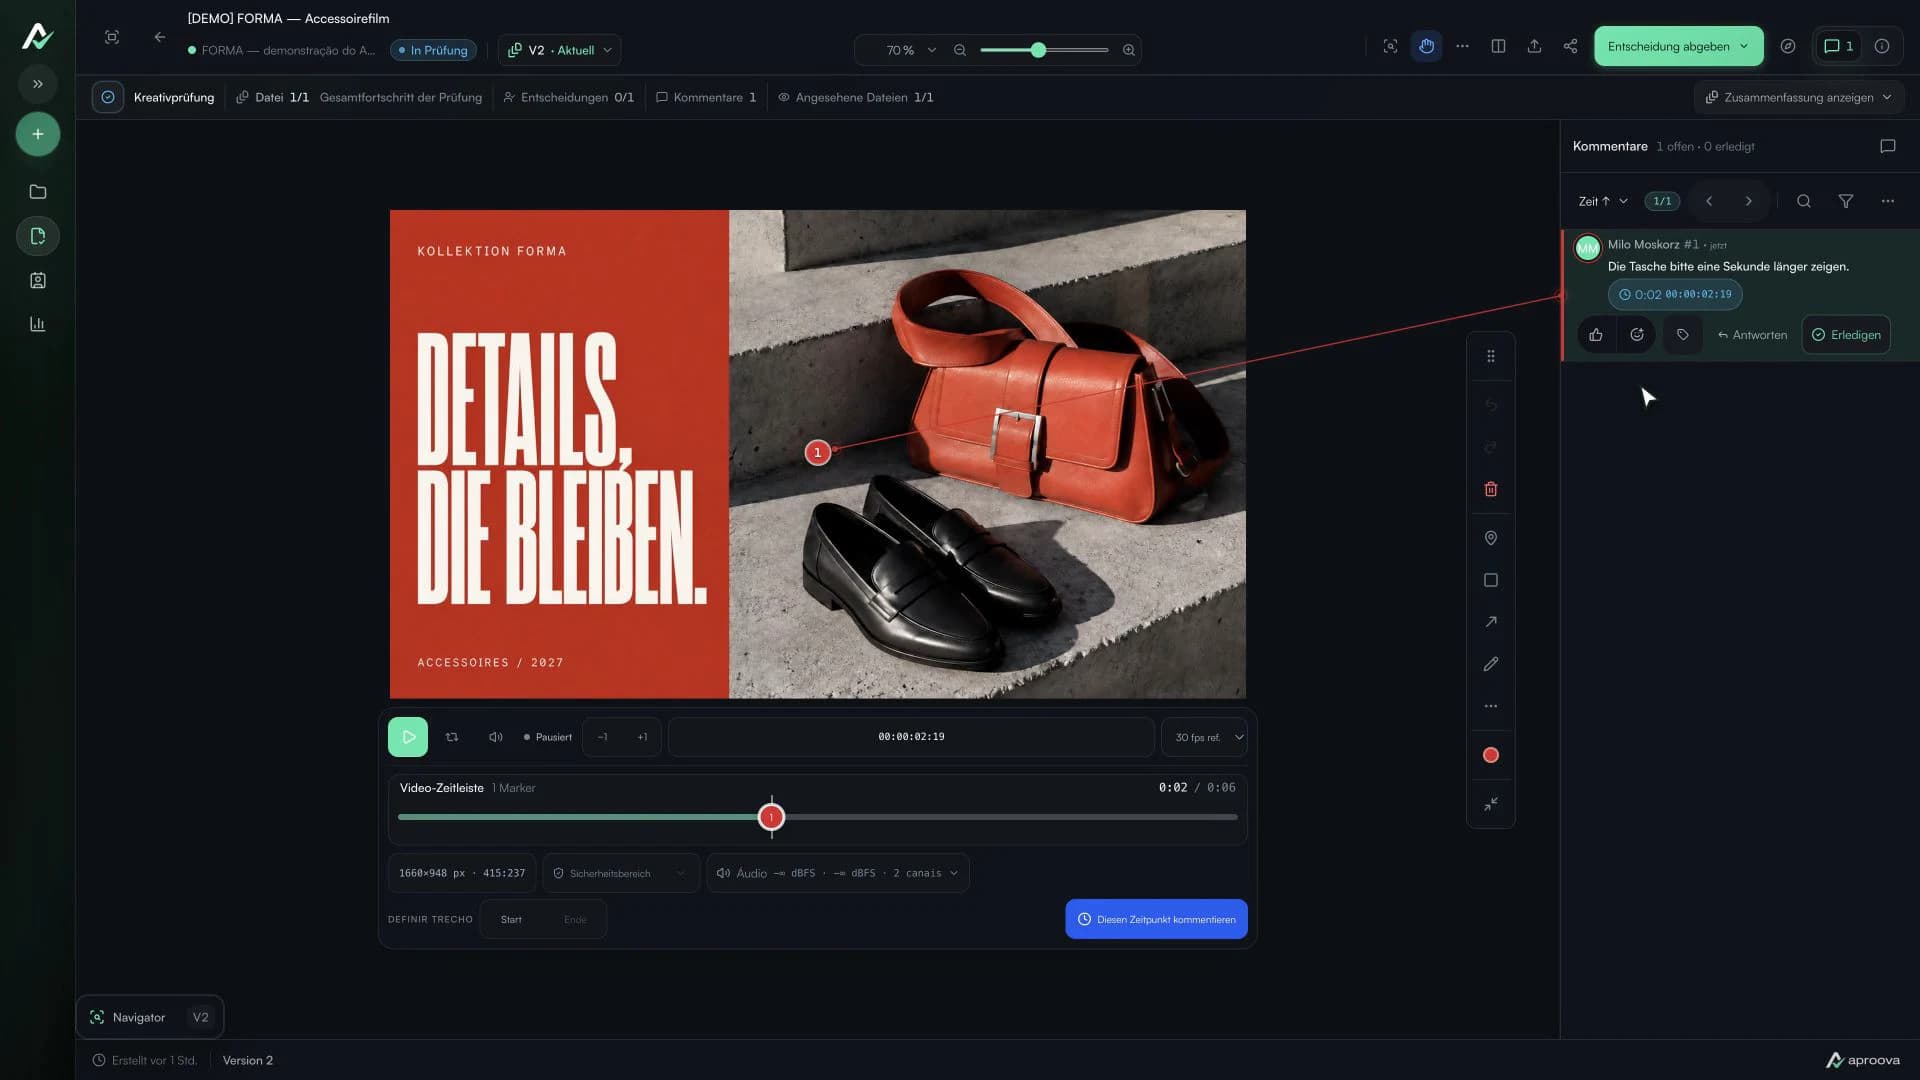Click timeline marker 1 on Video-Zeitleiste
This screenshot has width=1920, height=1080.
click(x=771, y=817)
